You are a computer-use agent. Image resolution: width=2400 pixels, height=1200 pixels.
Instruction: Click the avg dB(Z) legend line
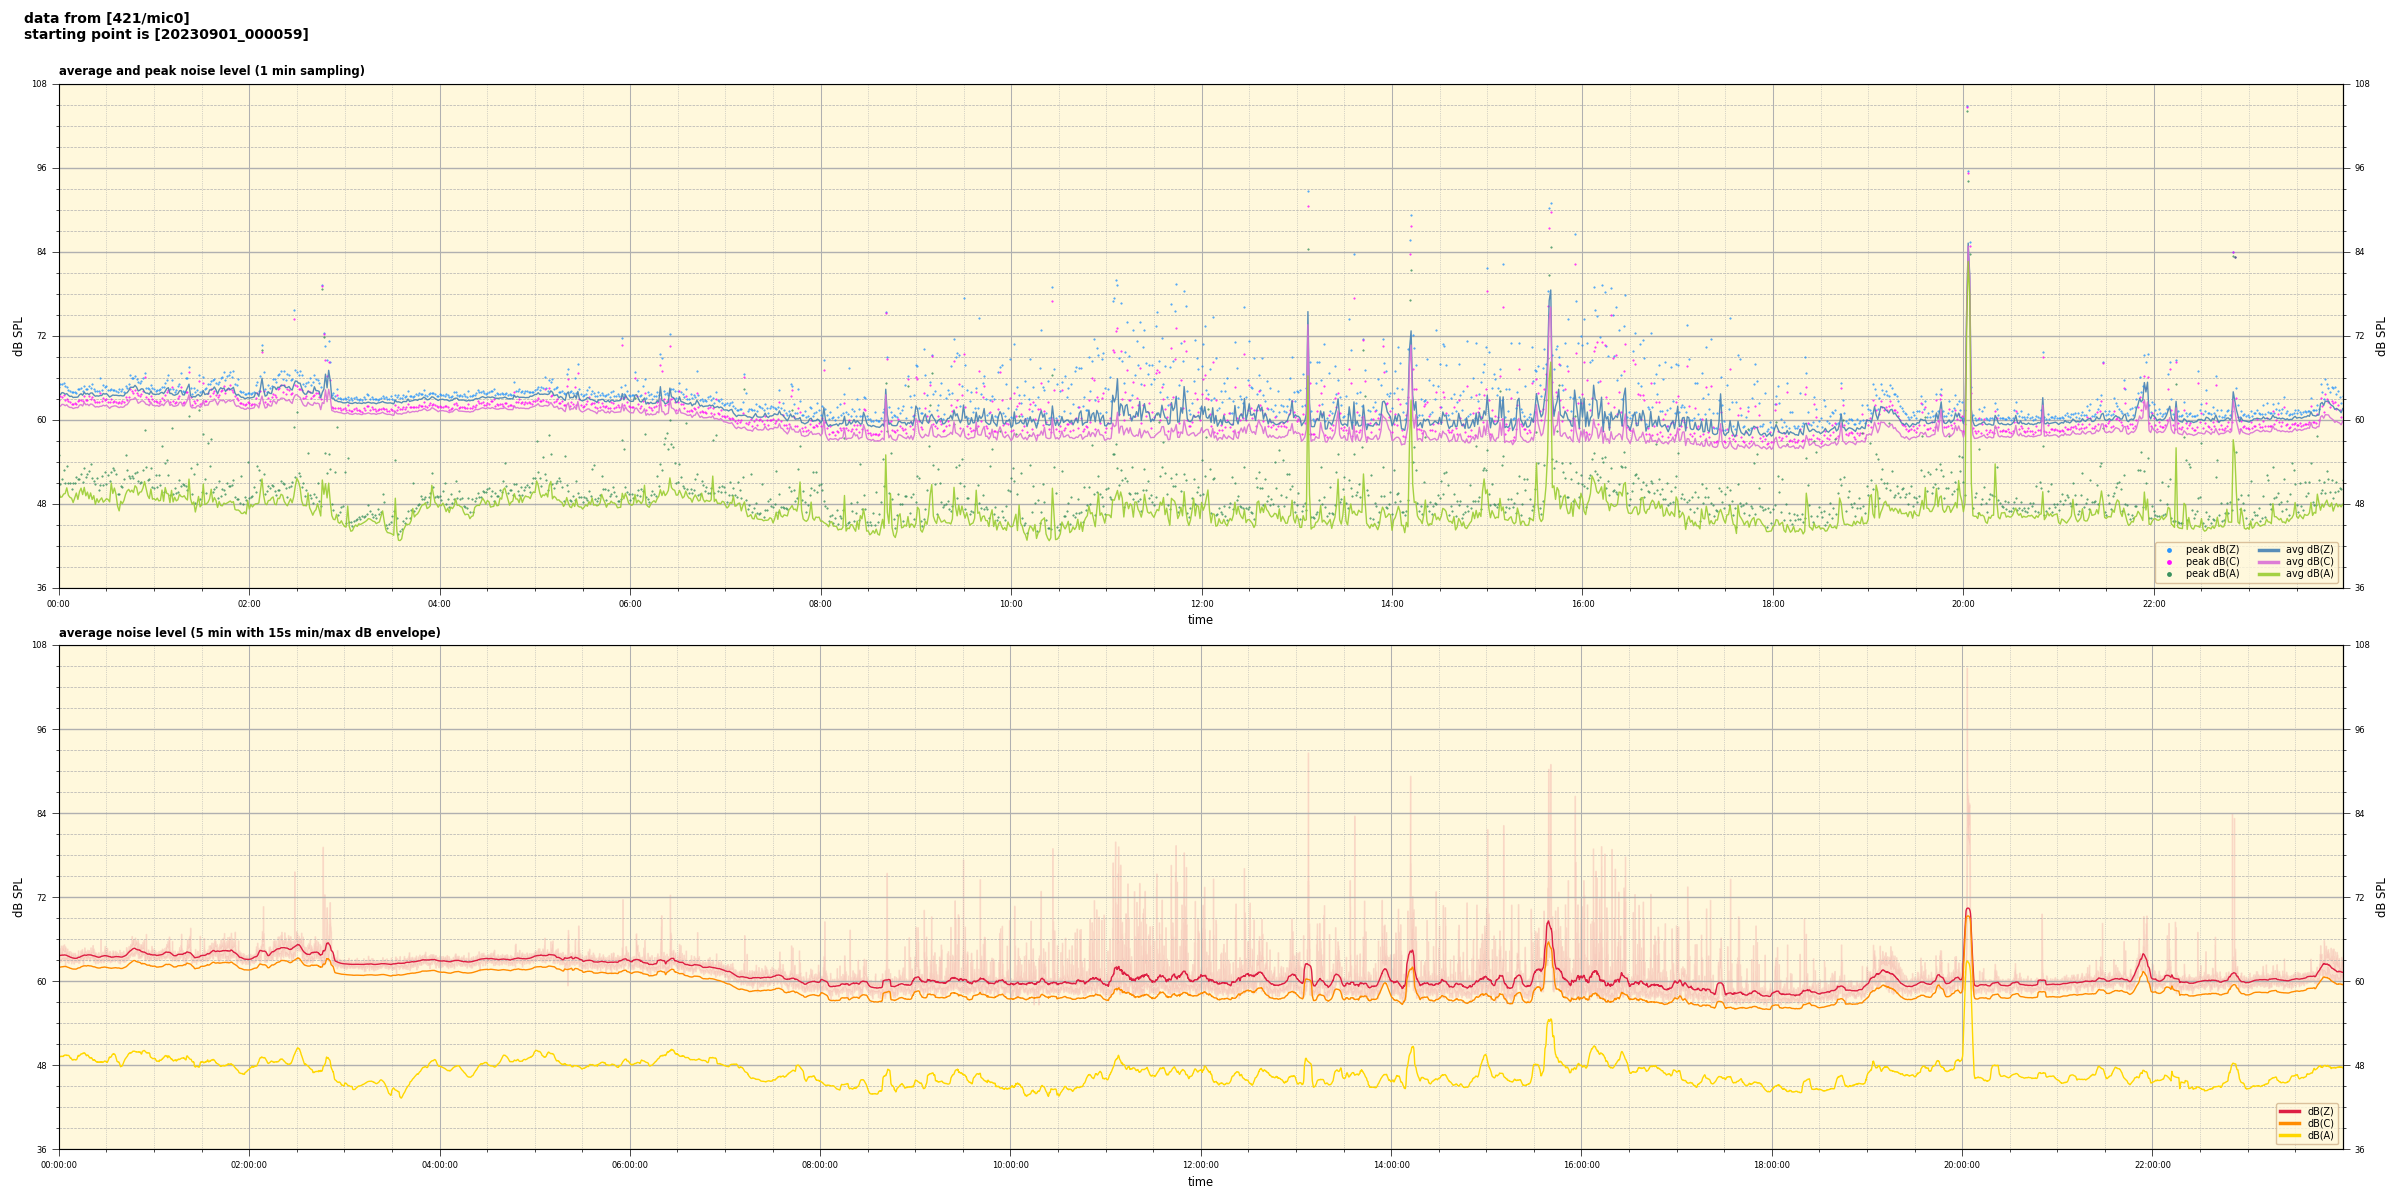click(x=2269, y=550)
